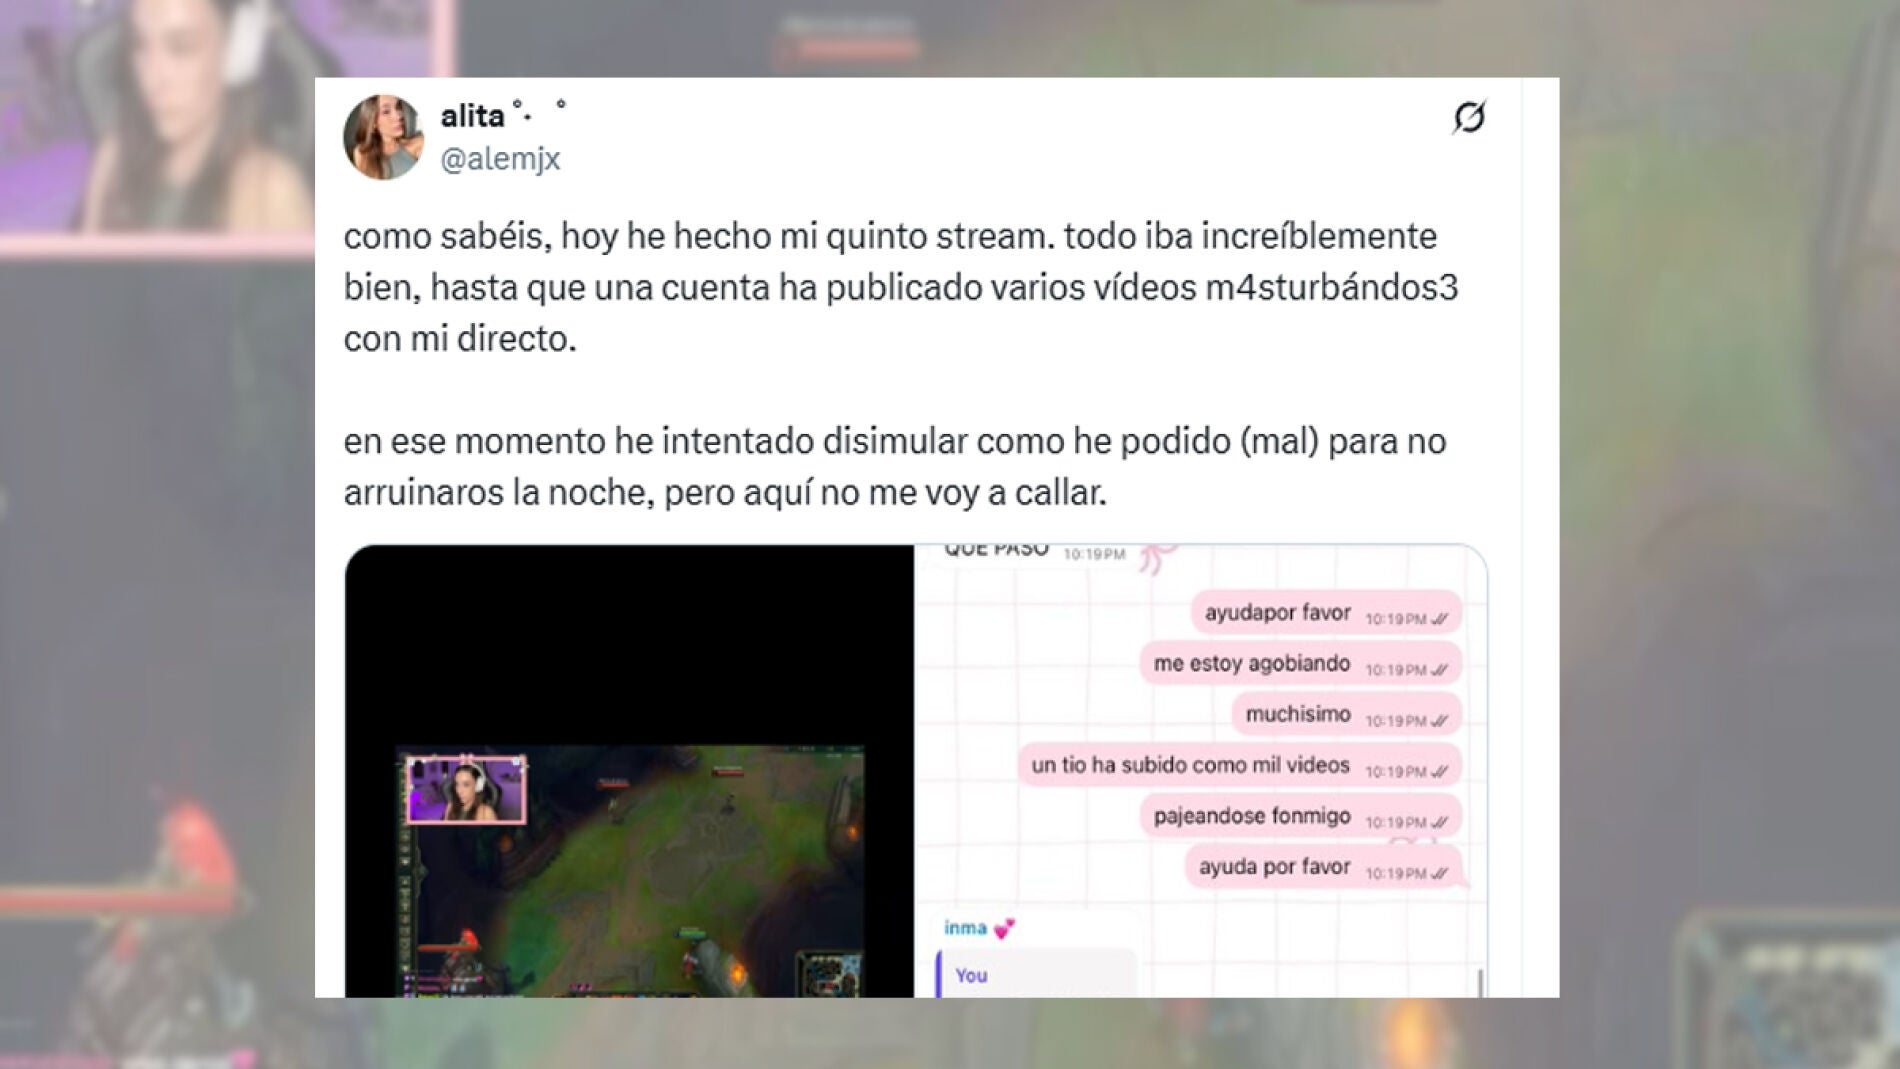Click the read receipt on 'ayuda por favor'
This screenshot has height=1069, width=1900.
coord(1439,873)
